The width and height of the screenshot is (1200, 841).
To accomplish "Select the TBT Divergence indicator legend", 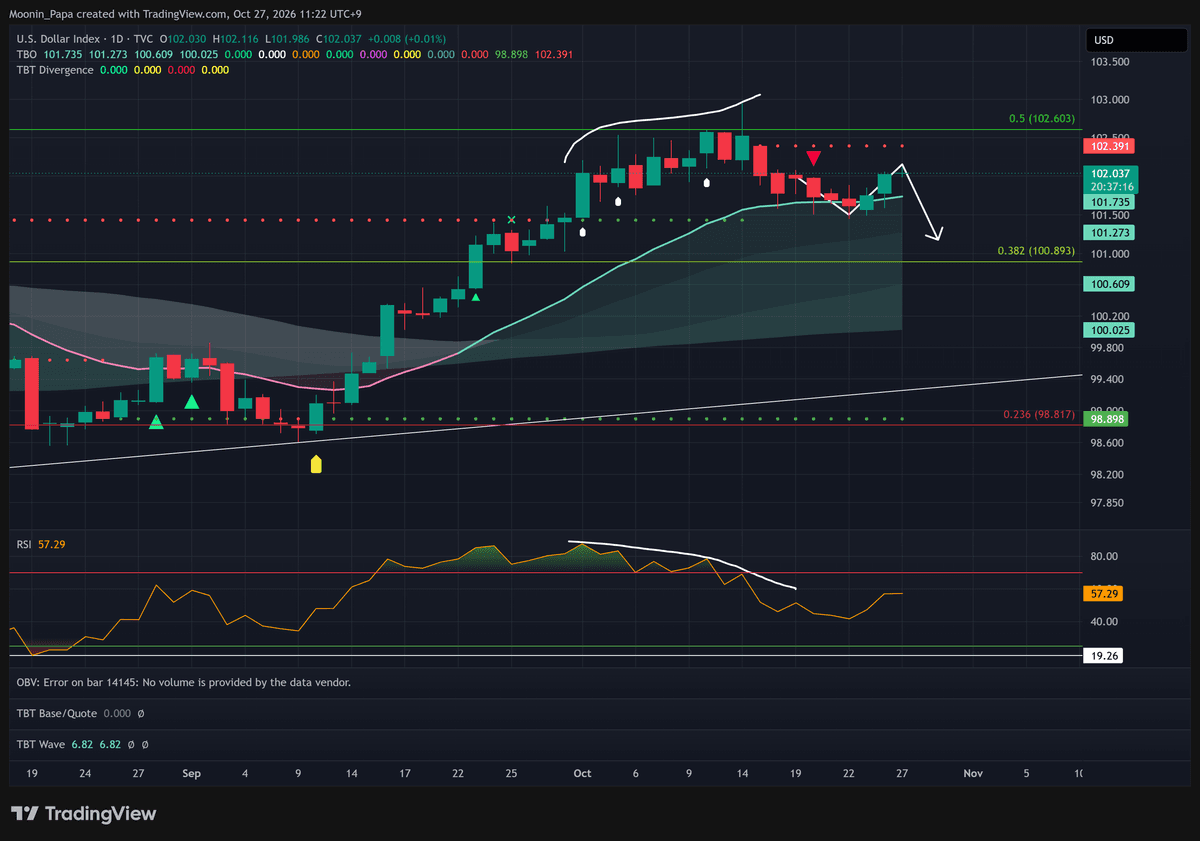I will tap(55, 70).
